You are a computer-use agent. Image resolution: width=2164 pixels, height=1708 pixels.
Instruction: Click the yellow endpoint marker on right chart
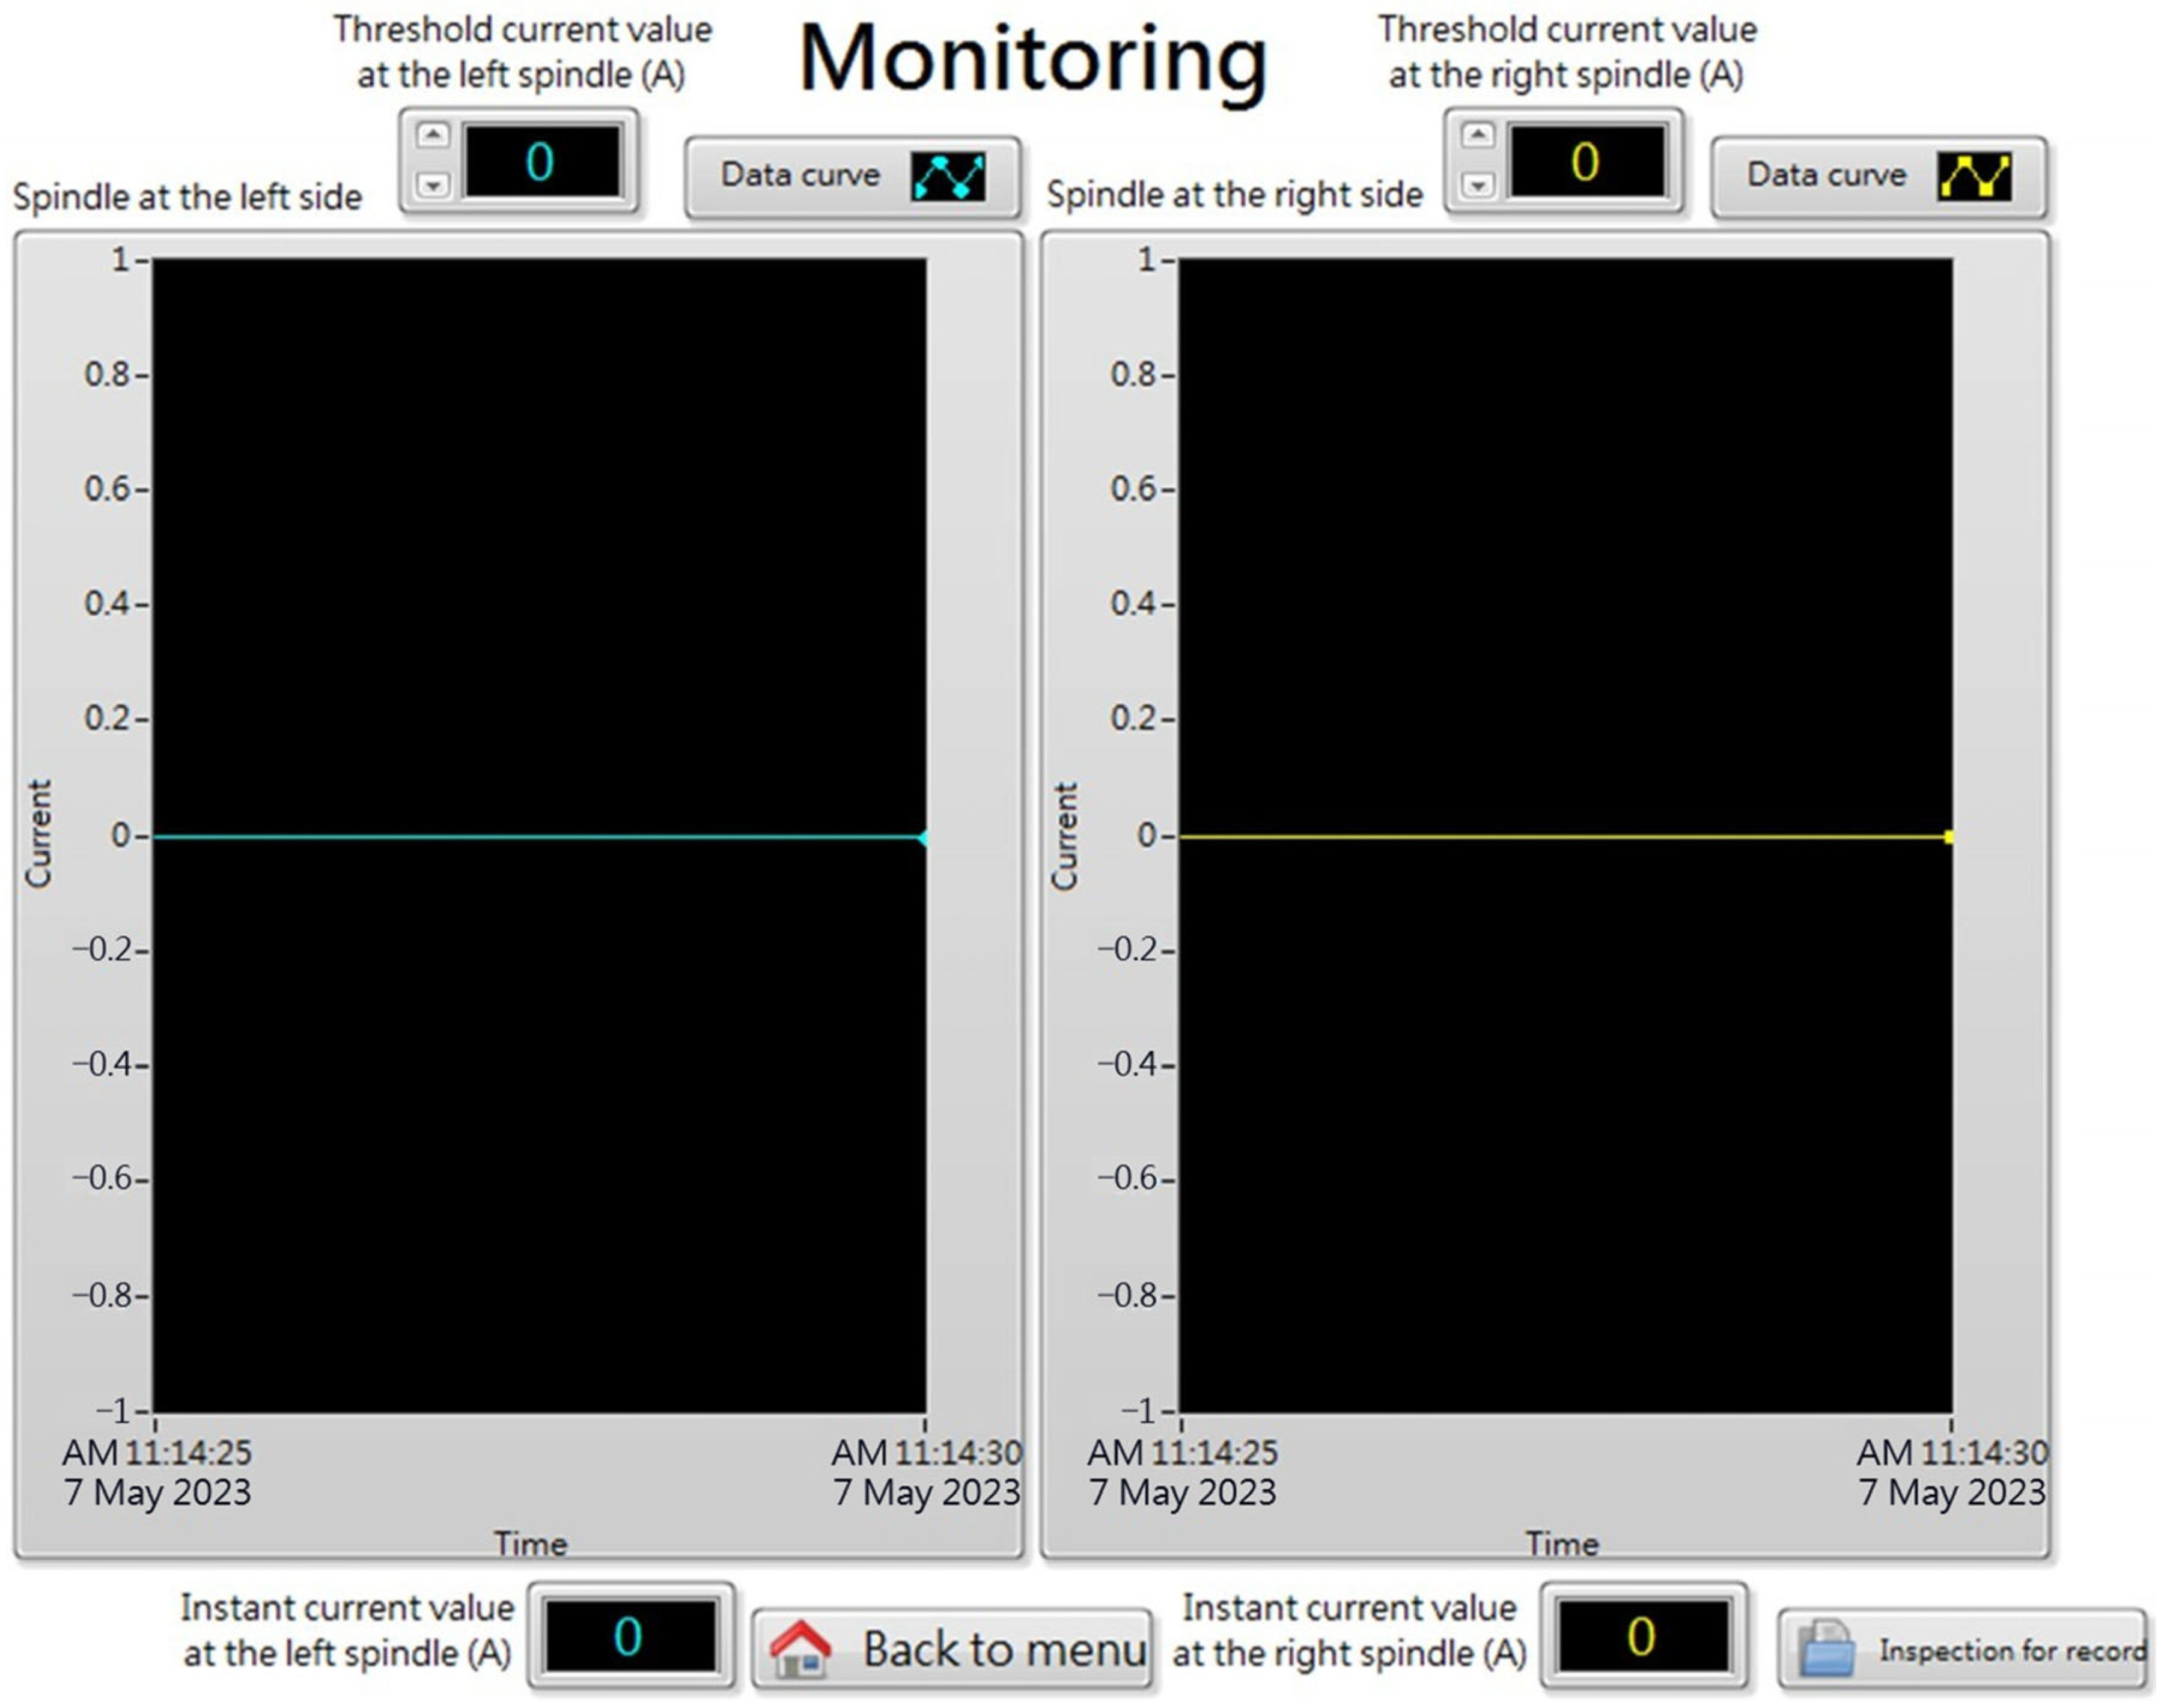click(1949, 837)
